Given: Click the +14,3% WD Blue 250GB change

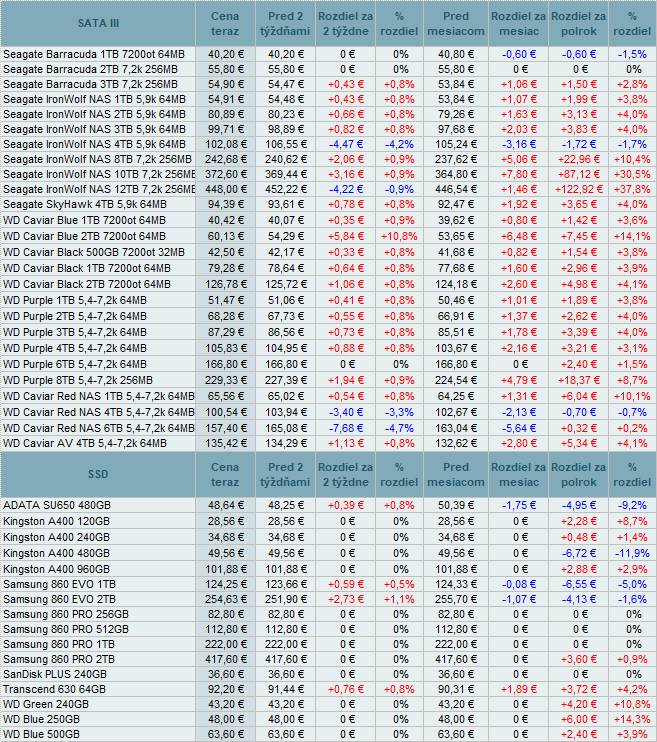Looking at the screenshot, I should point(632,720).
